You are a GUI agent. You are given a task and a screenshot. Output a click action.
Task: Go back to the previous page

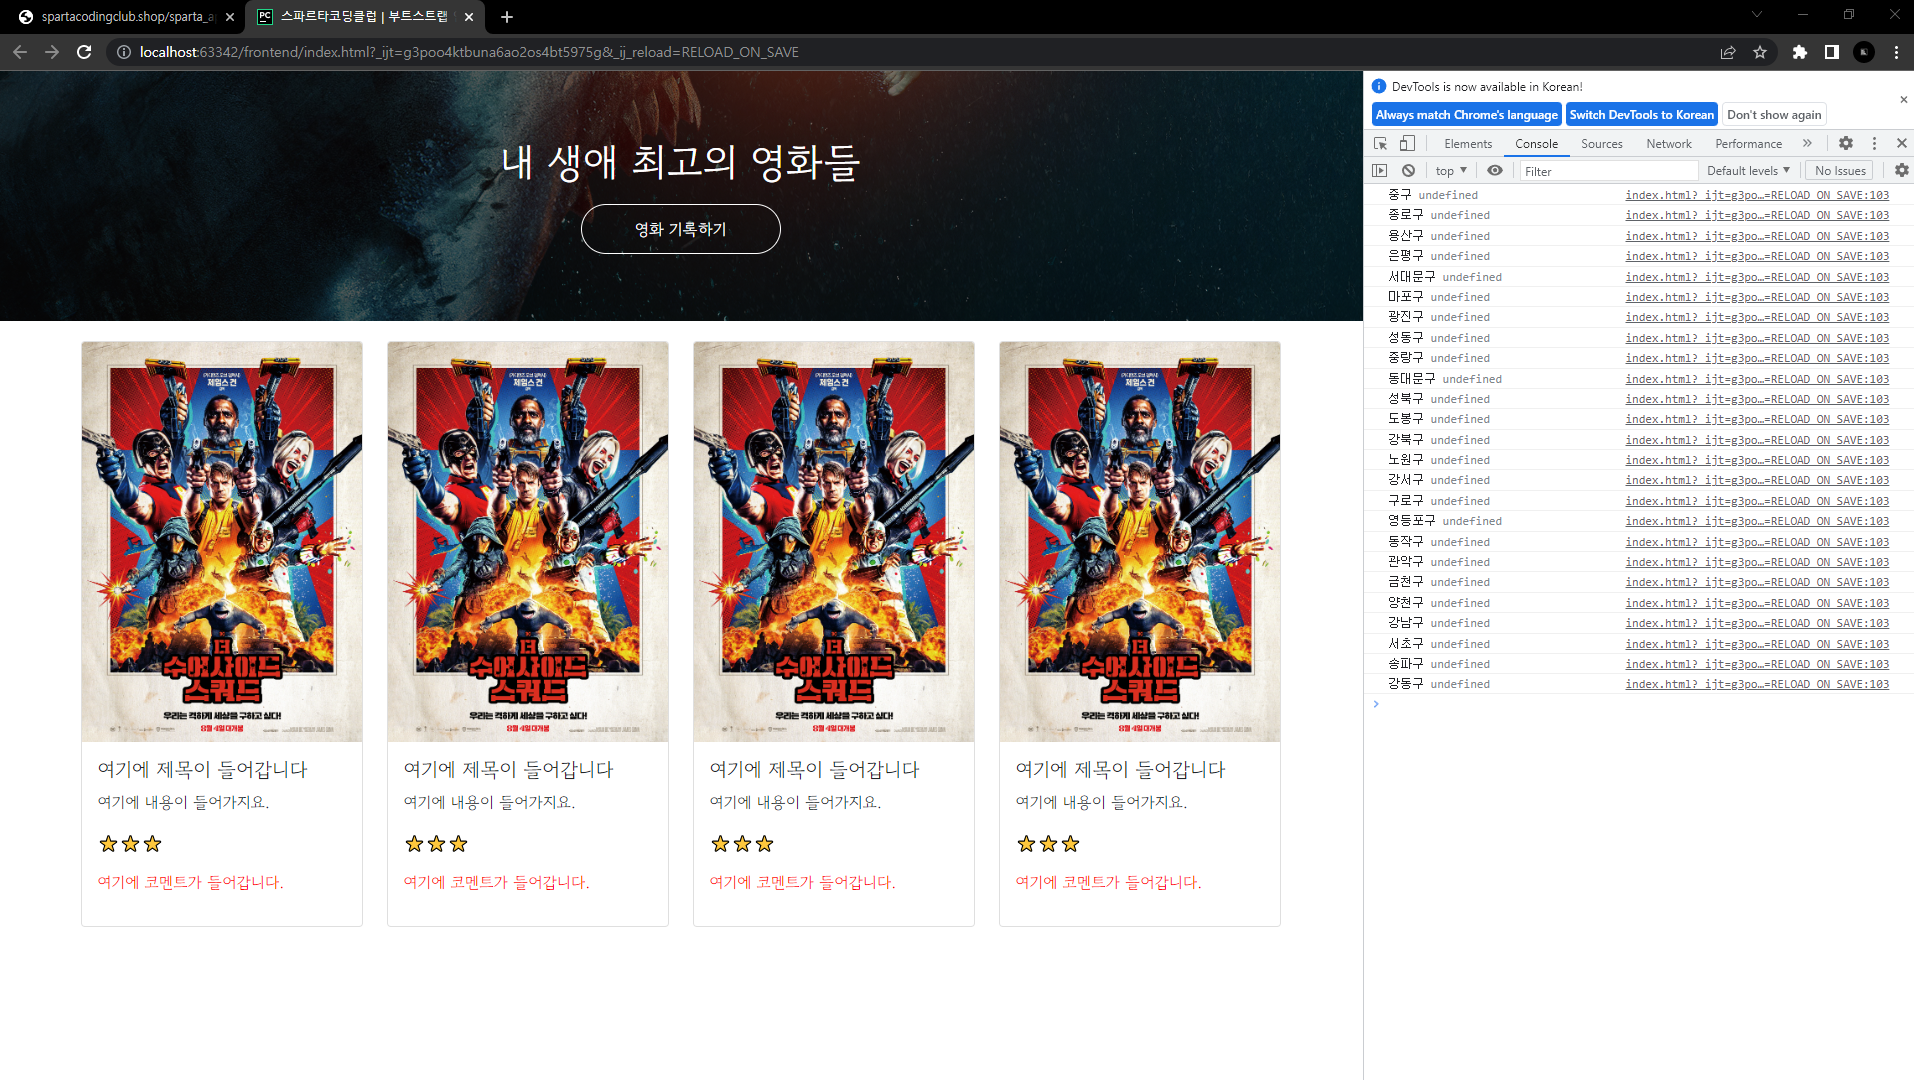20,52
